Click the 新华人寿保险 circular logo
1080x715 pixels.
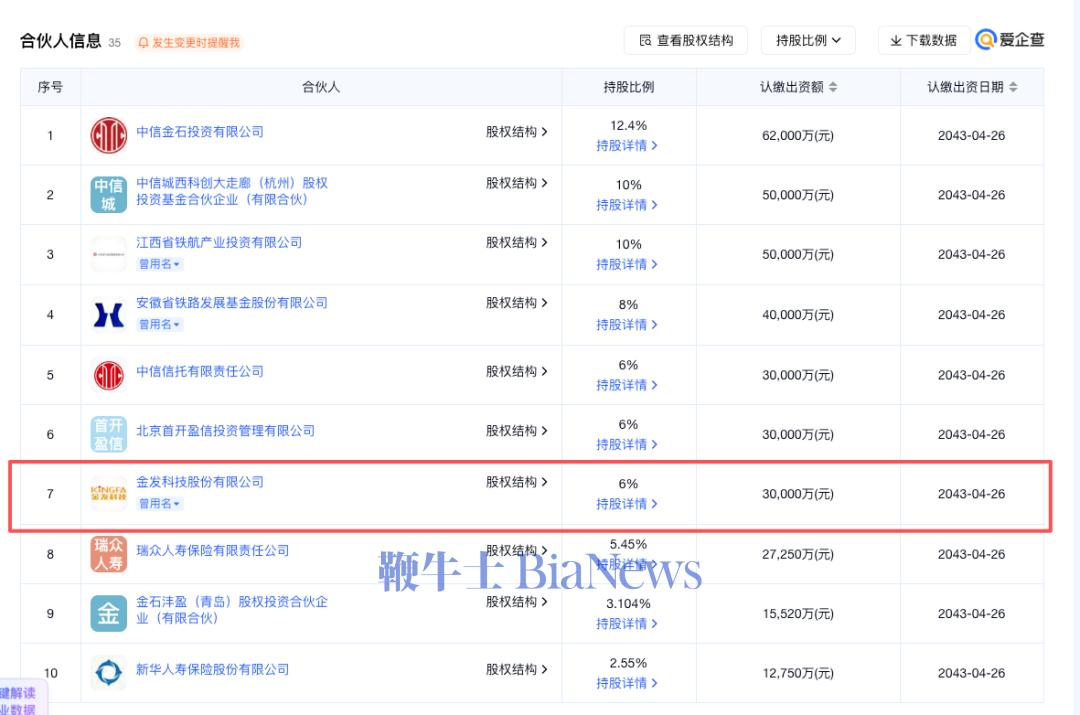pyautogui.click(x=109, y=672)
